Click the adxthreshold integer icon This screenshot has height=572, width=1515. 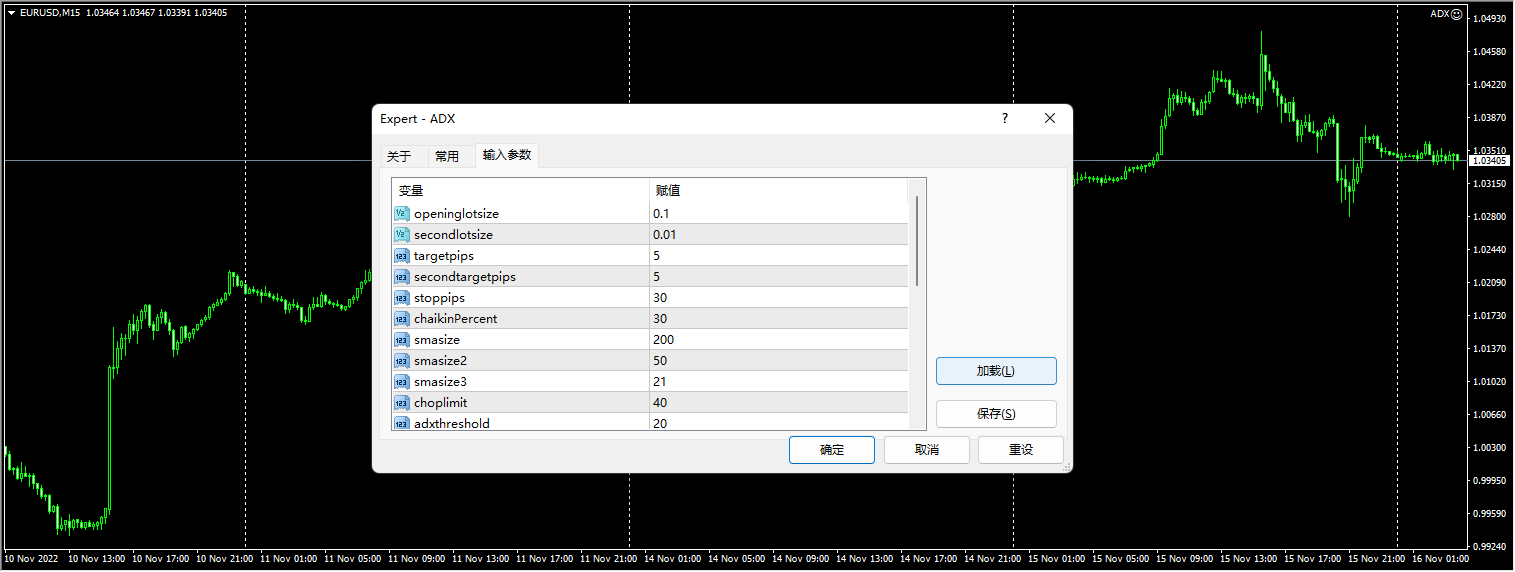click(402, 423)
